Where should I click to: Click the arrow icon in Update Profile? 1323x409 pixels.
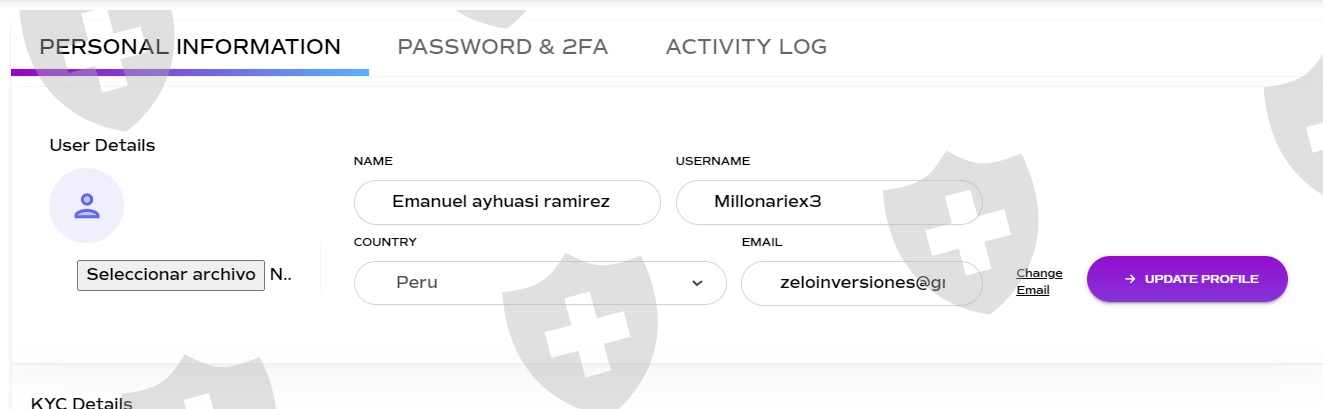[x=1130, y=279]
